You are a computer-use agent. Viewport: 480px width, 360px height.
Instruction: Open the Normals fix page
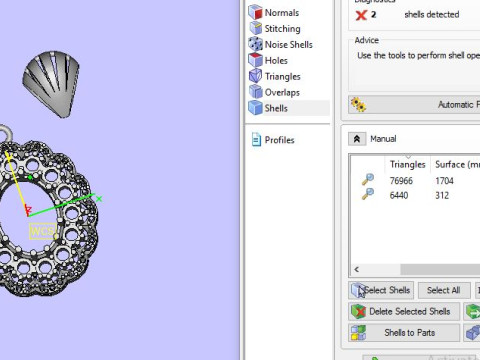tap(274, 13)
